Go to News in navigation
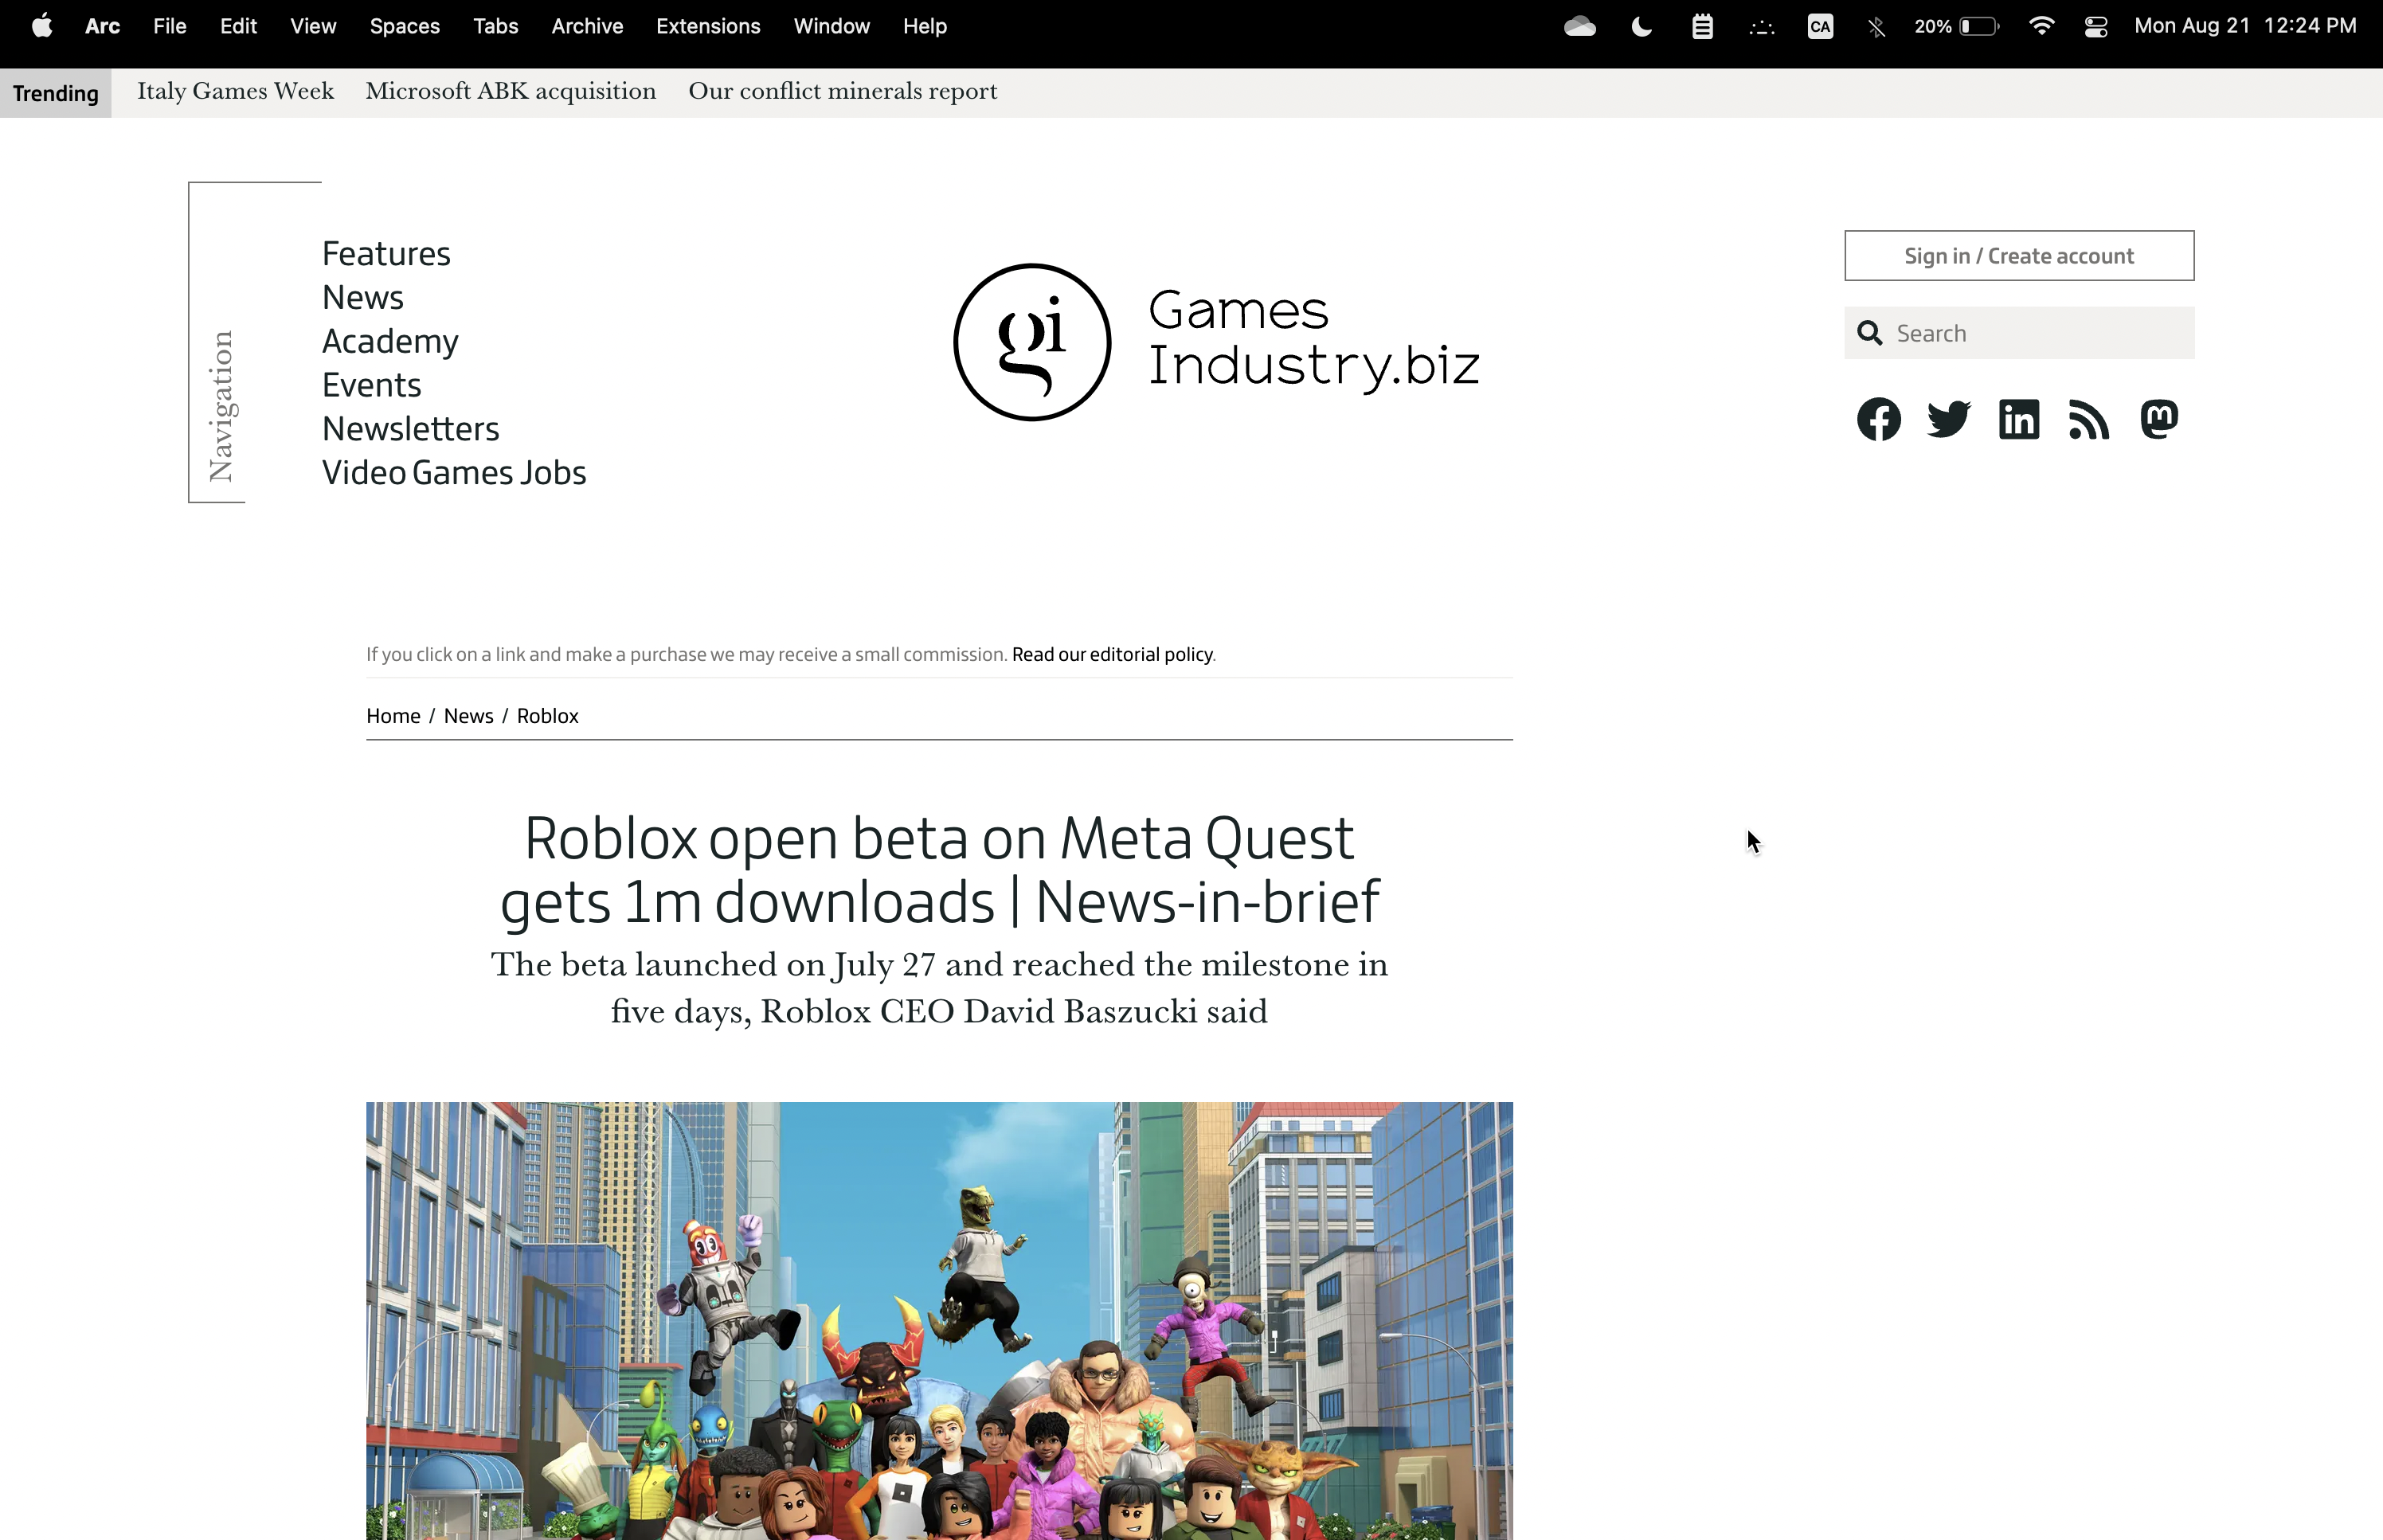 362,298
